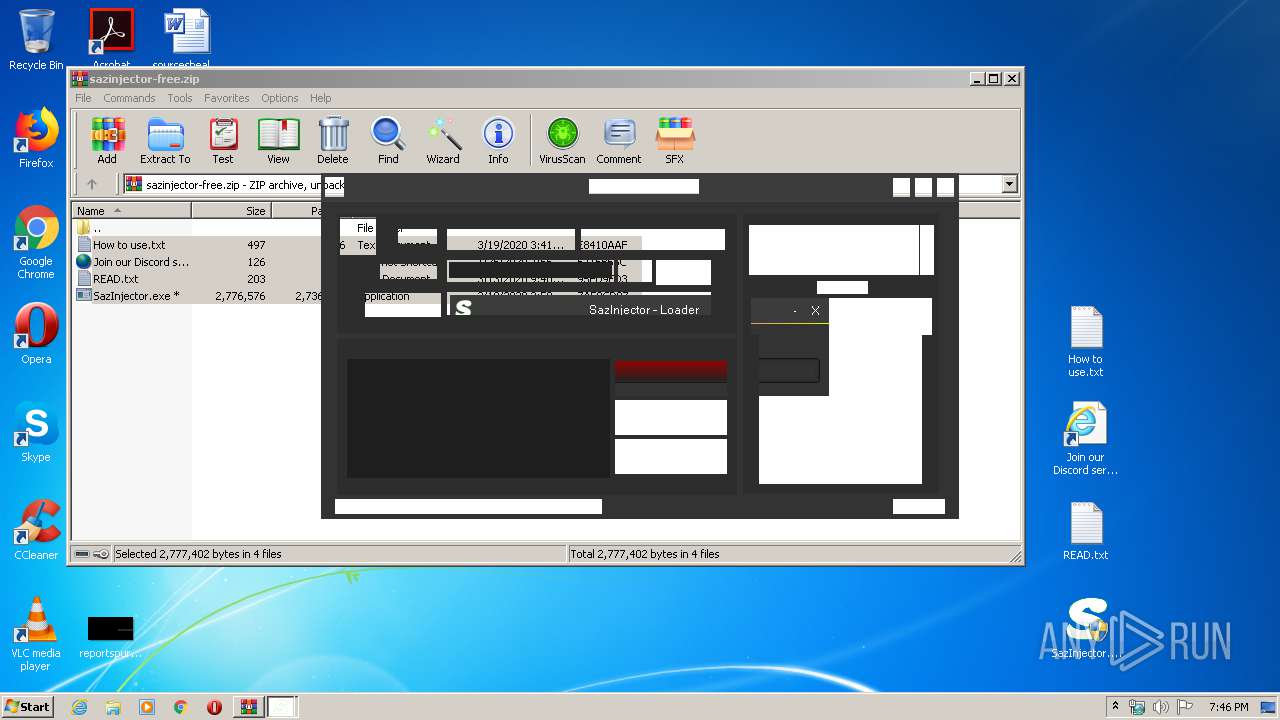Launch Google Chrome from the desktop
1280x720 pixels.
point(36,242)
